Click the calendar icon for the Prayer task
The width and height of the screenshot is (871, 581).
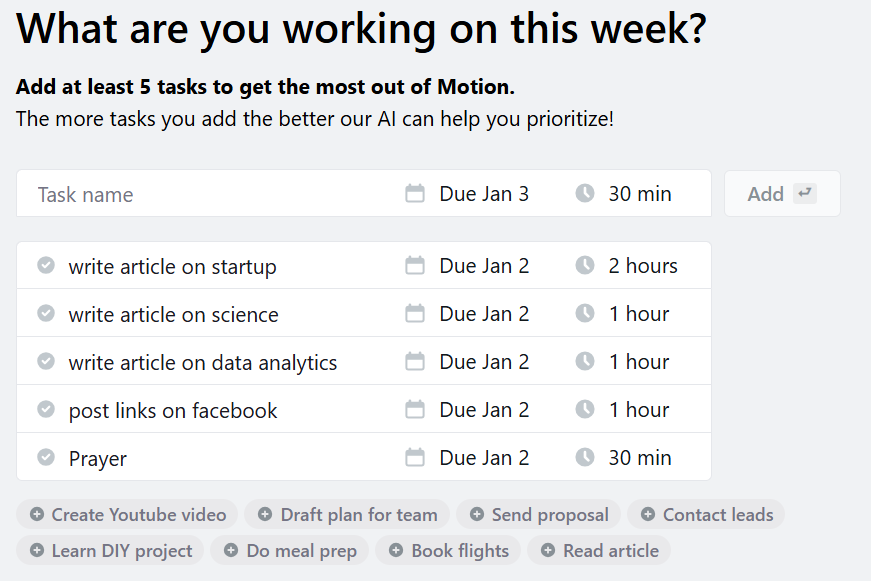point(414,458)
